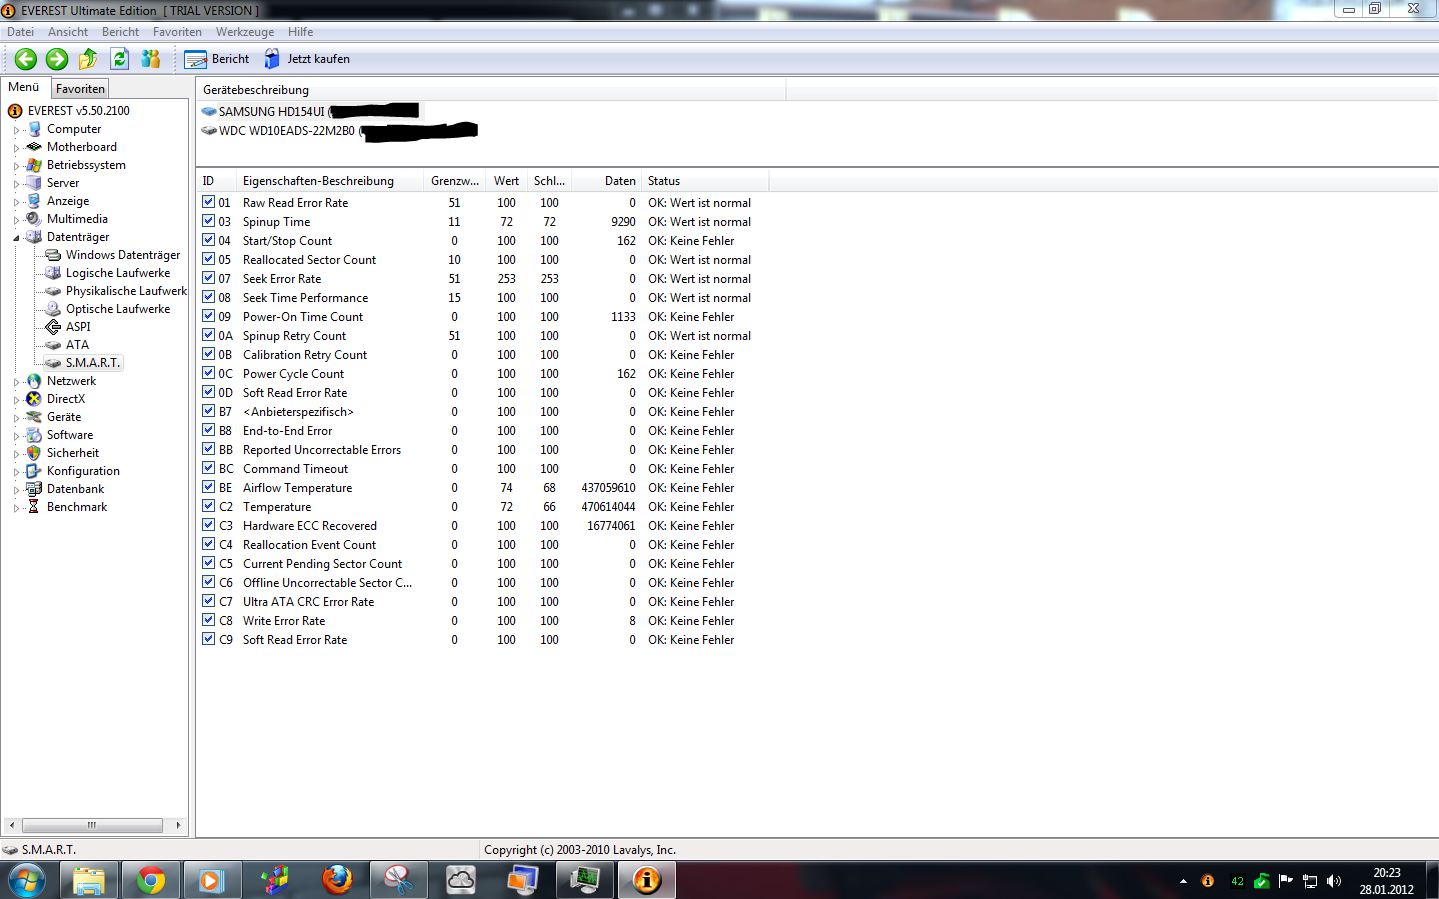The image size is (1439, 899).
Task: Uncheck the Raw Read Error Rate checkbox
Action: [209, 202]
